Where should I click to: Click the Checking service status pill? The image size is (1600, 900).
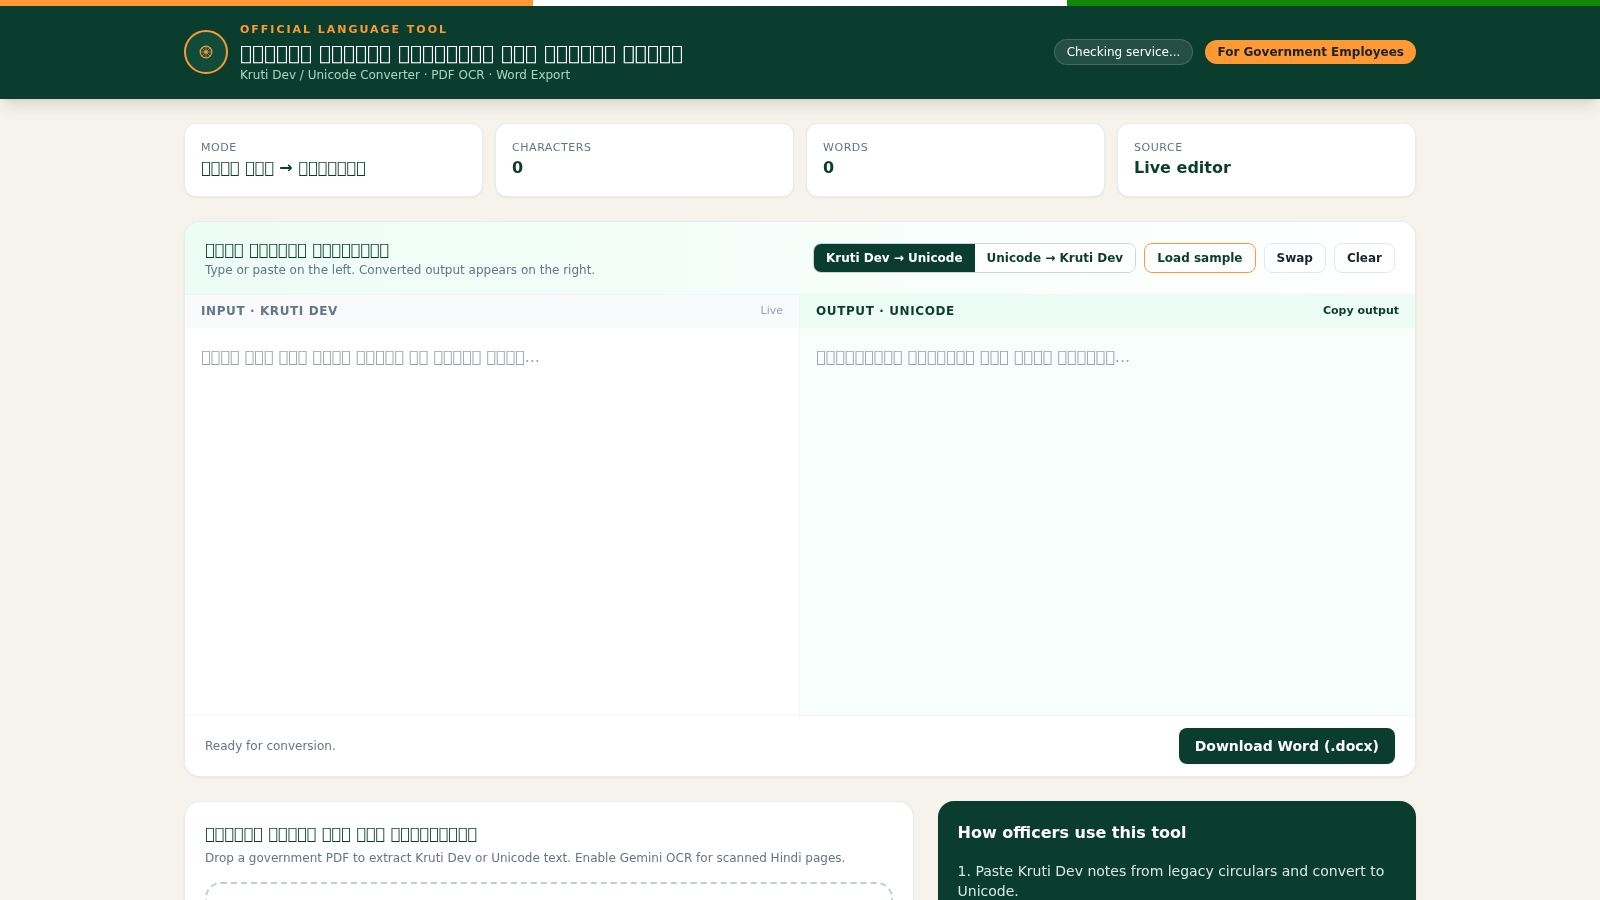(1123, 52)
